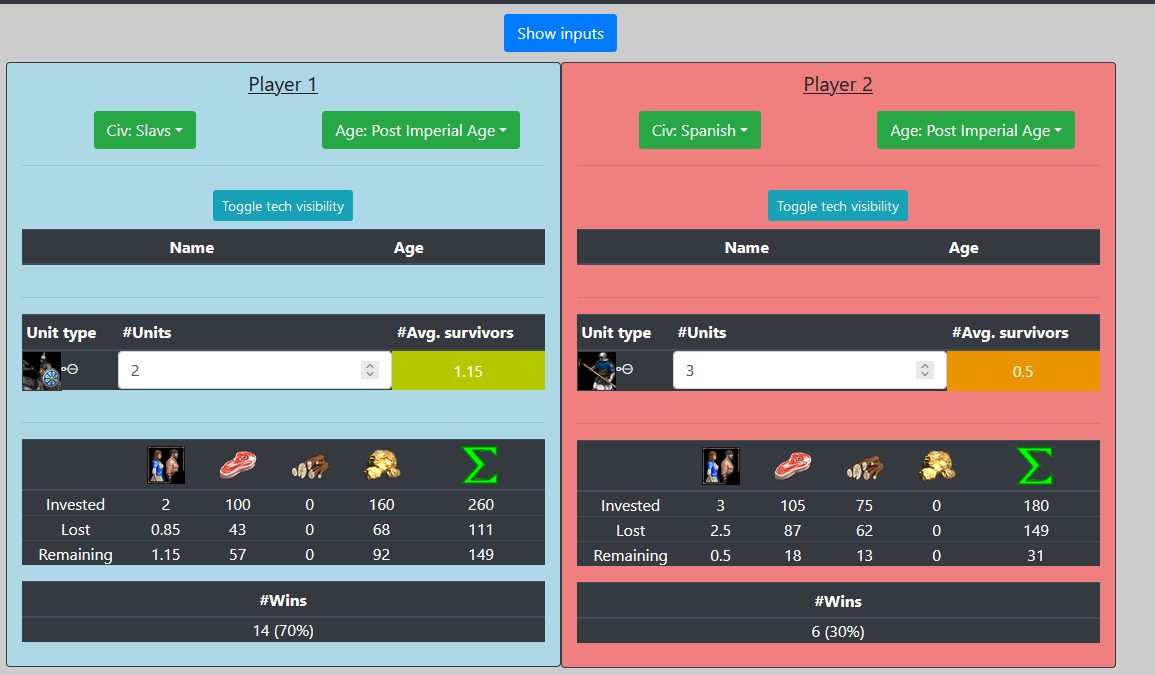Click the Show inputs button
This screenshot has height=675, width=1155.
(560, 33)
